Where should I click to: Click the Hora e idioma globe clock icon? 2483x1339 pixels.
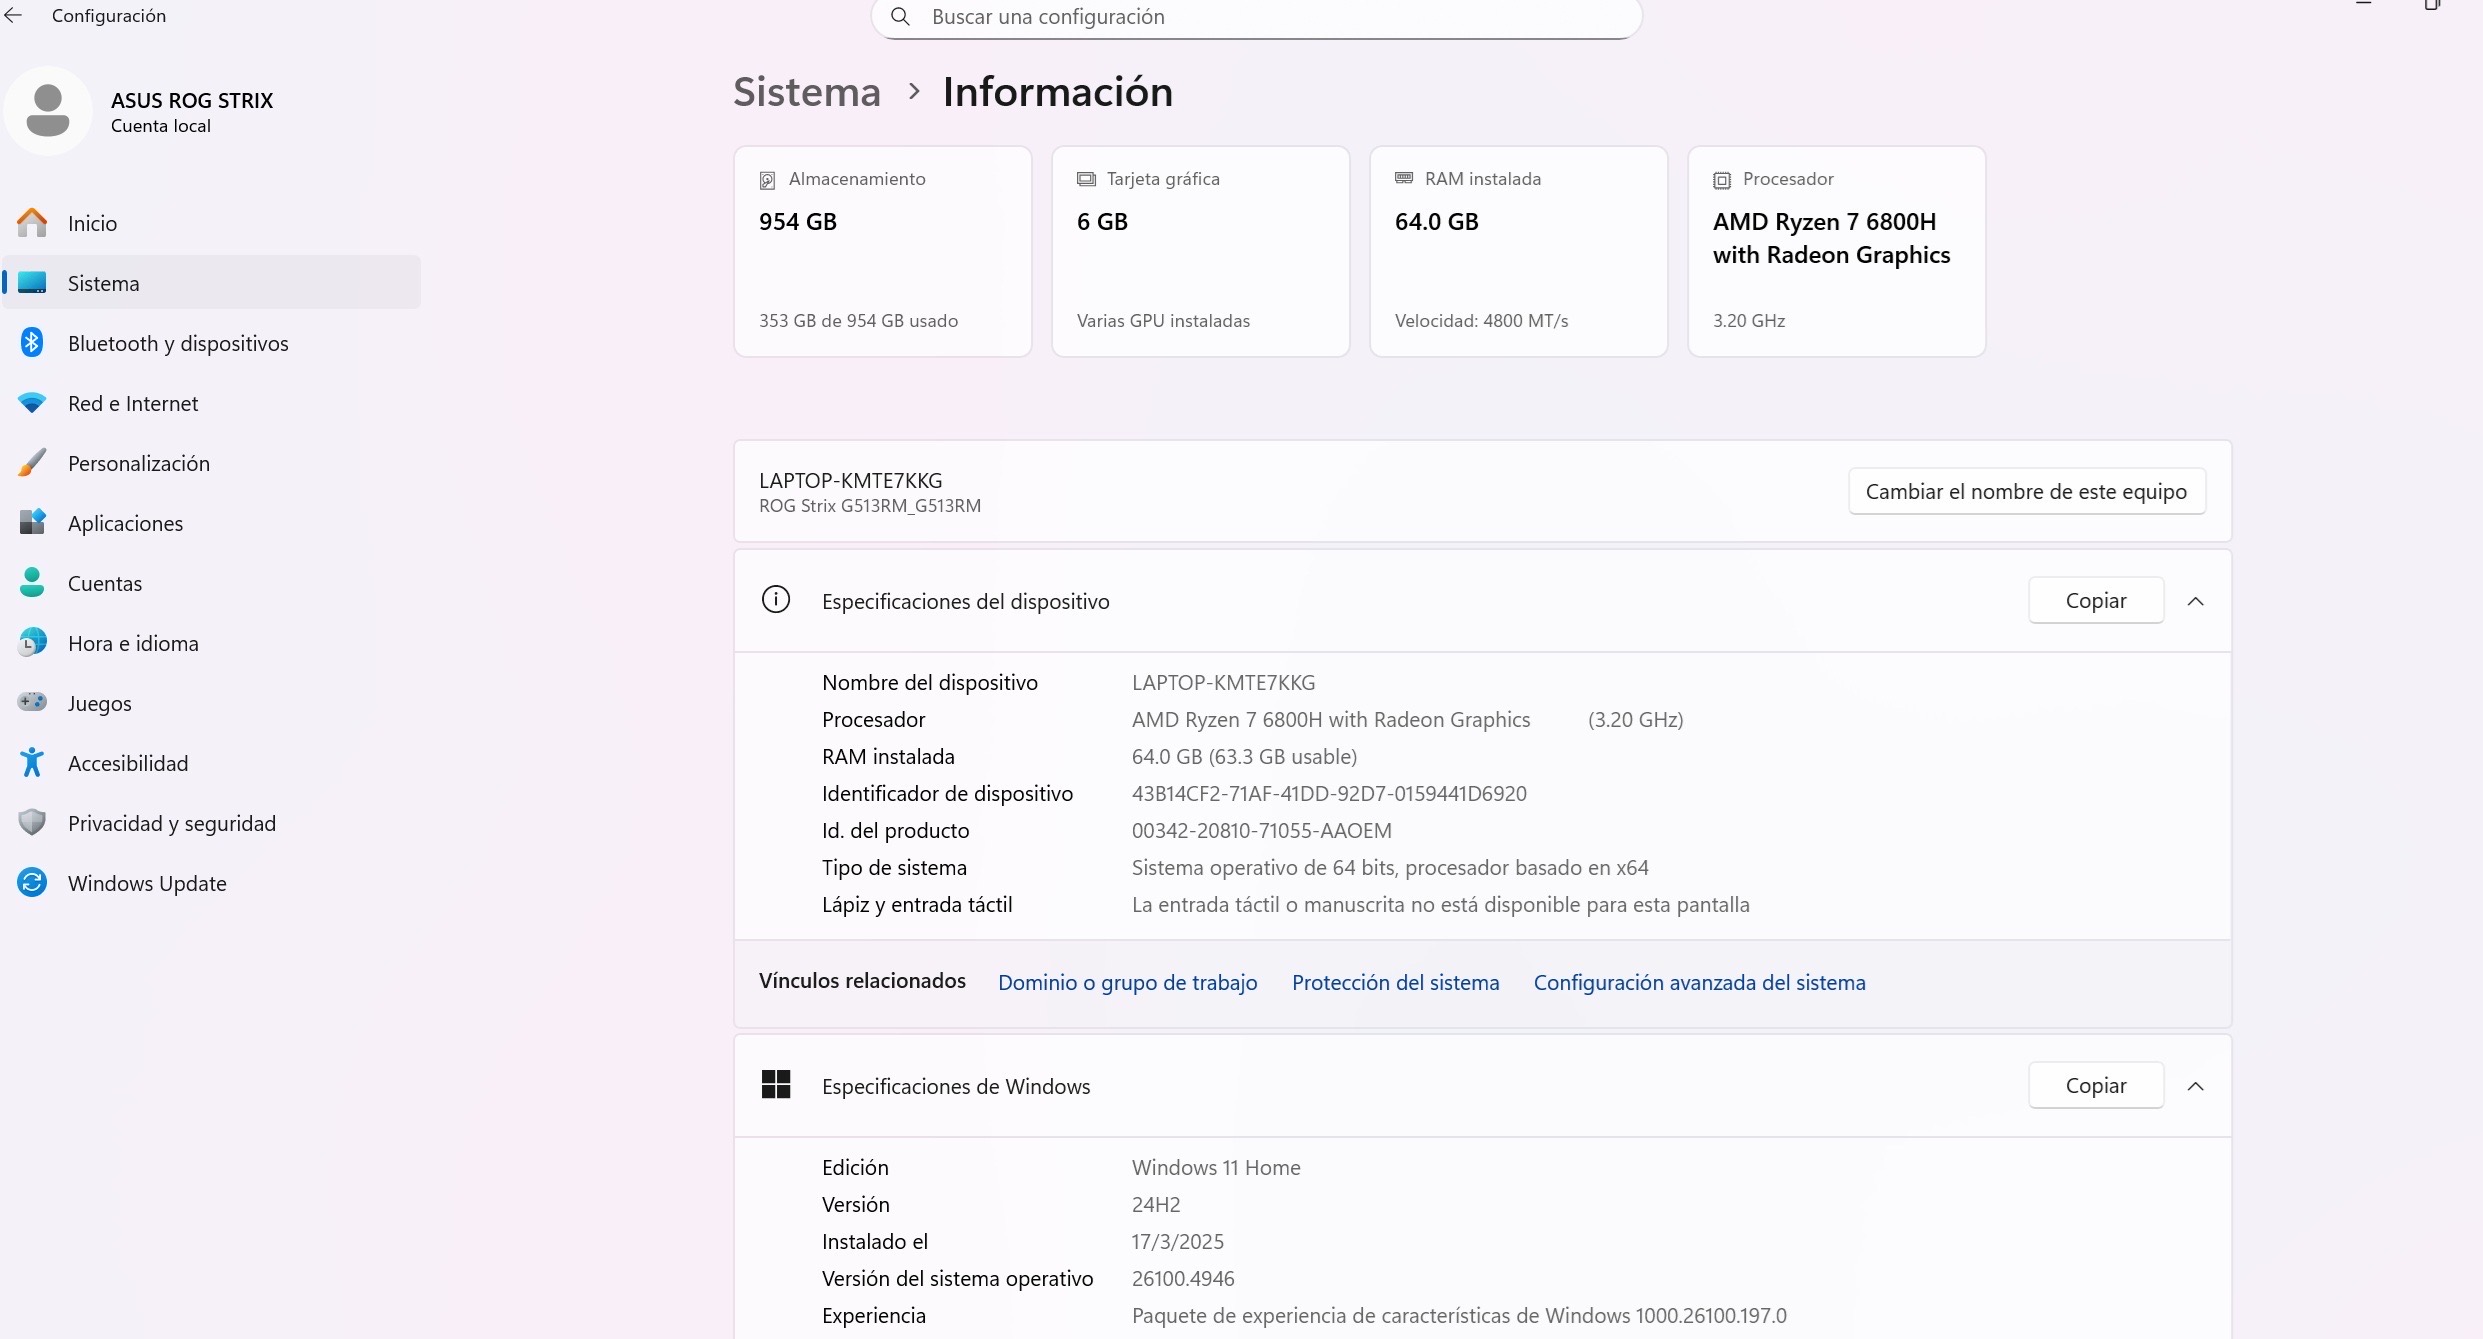point(32,642)
